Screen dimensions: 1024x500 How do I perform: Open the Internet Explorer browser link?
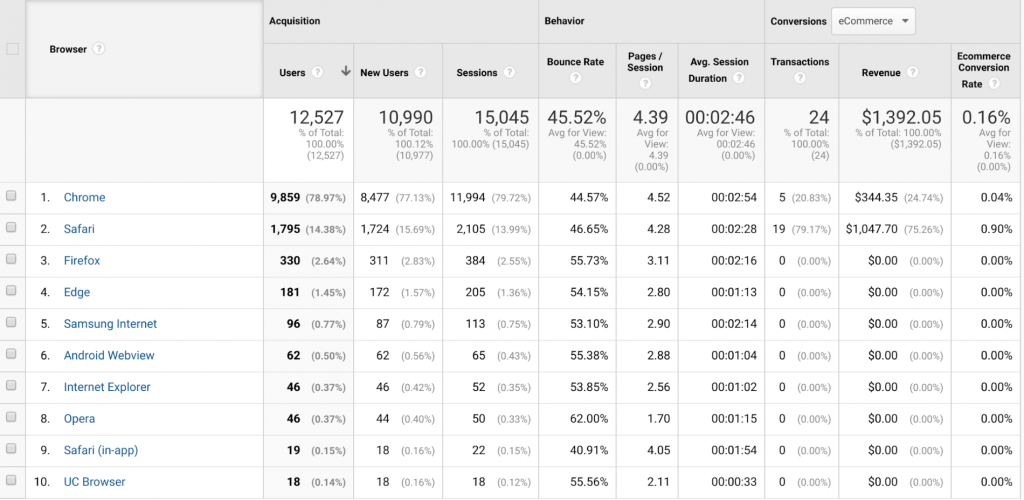(107, 387)
